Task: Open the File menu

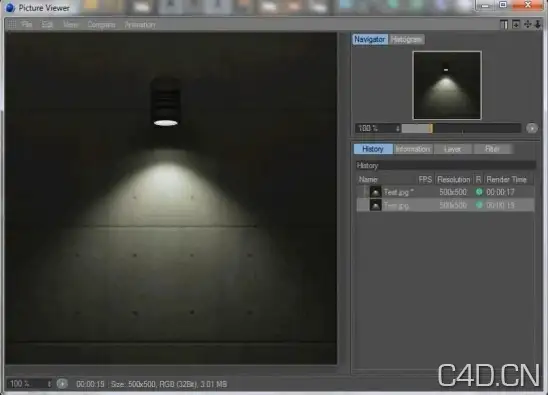Action: click(x=27, y=24)
